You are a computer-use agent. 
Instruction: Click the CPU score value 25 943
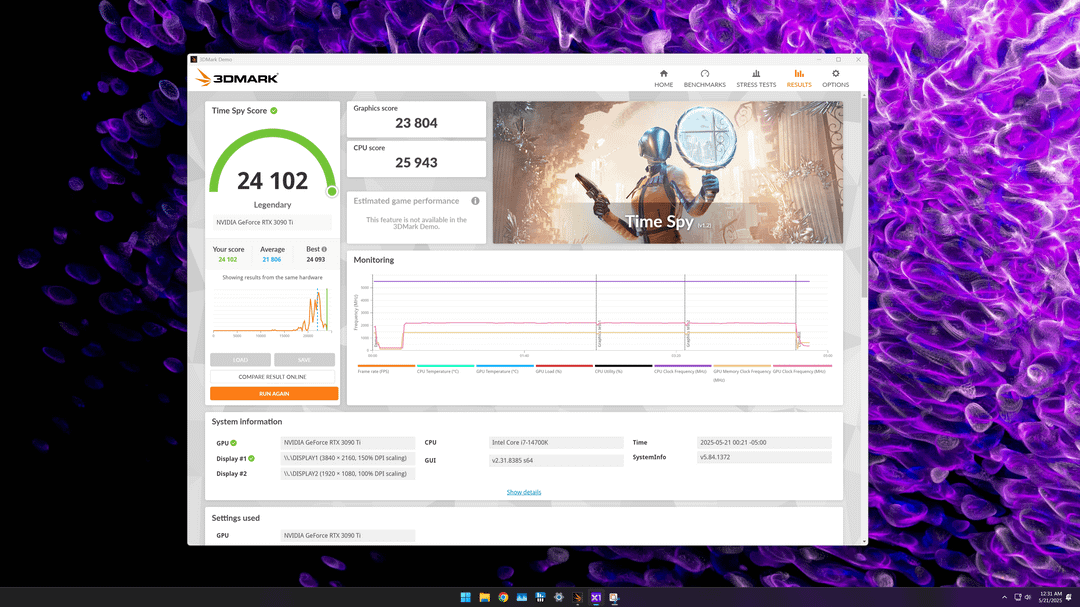pyautogui.click(x=416, y=163)
